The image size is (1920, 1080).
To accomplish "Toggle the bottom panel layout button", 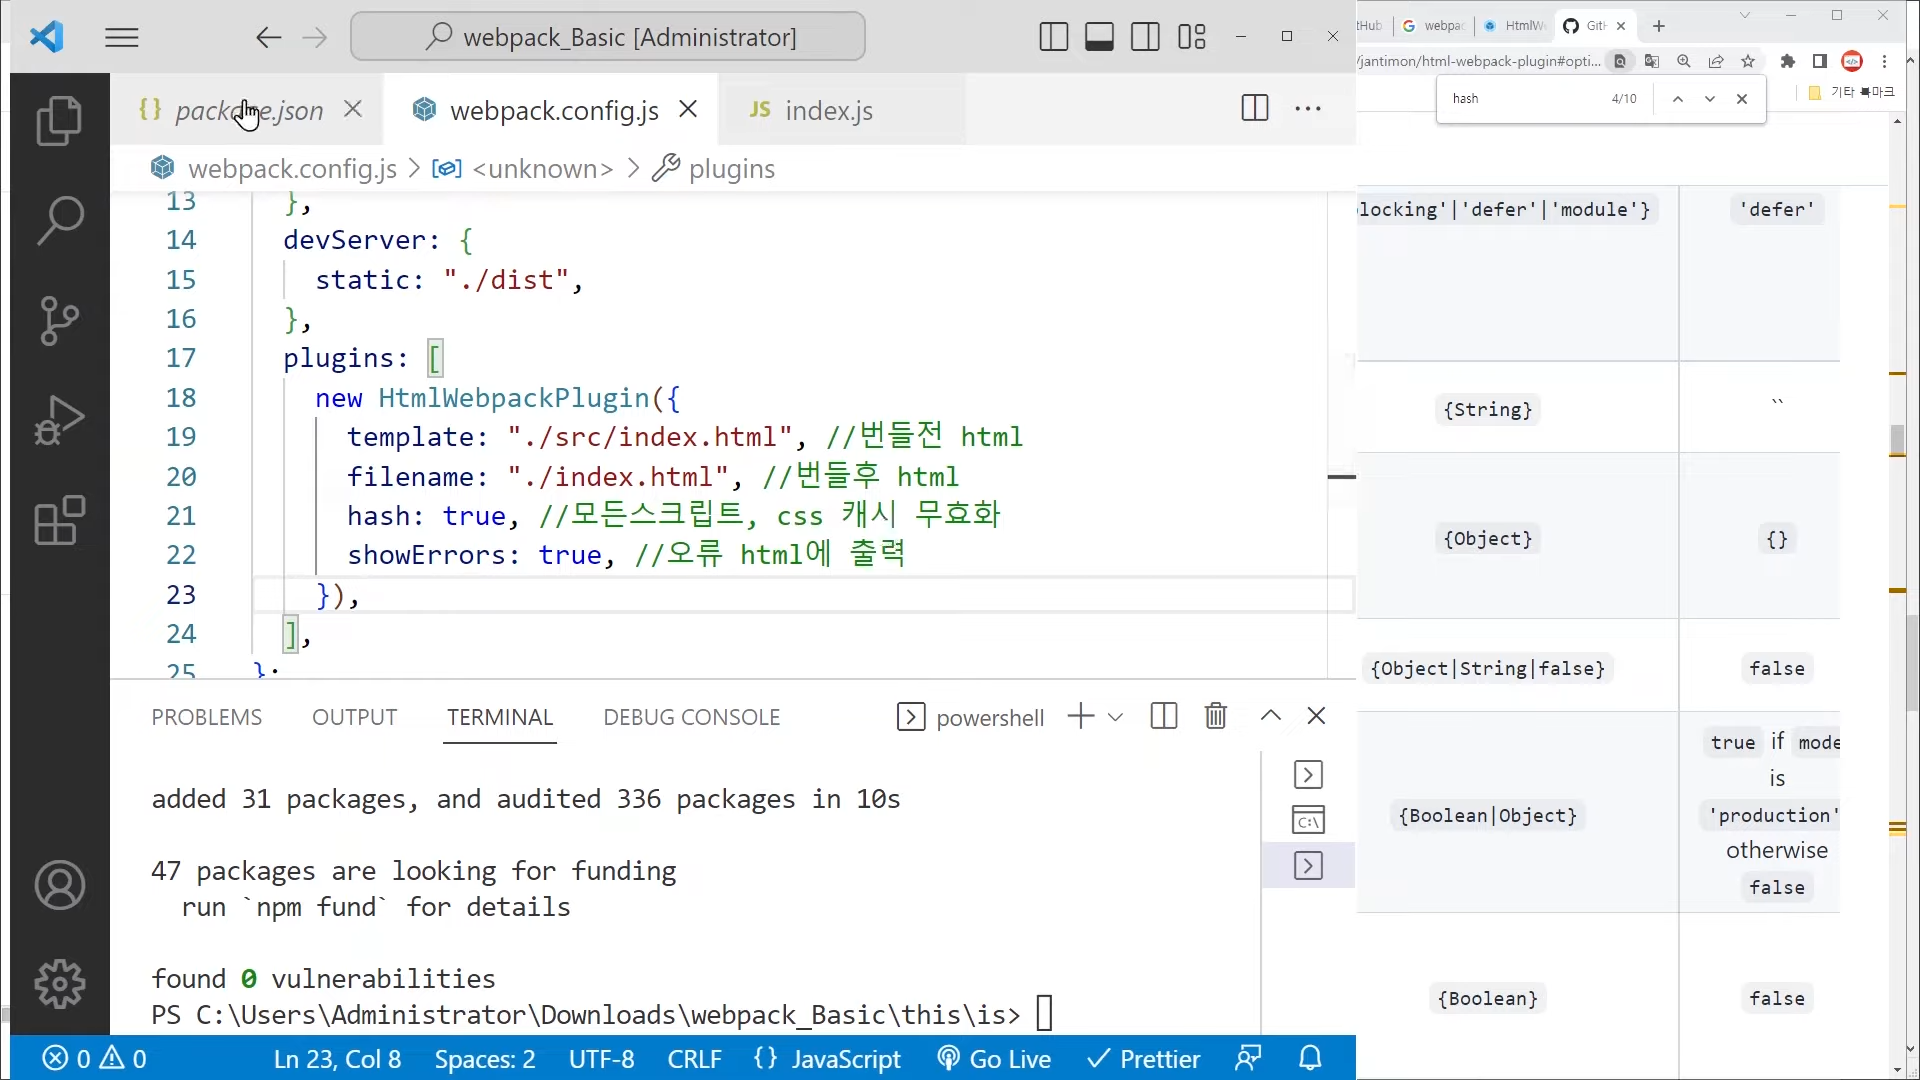I will click(x=1099, y=38).
